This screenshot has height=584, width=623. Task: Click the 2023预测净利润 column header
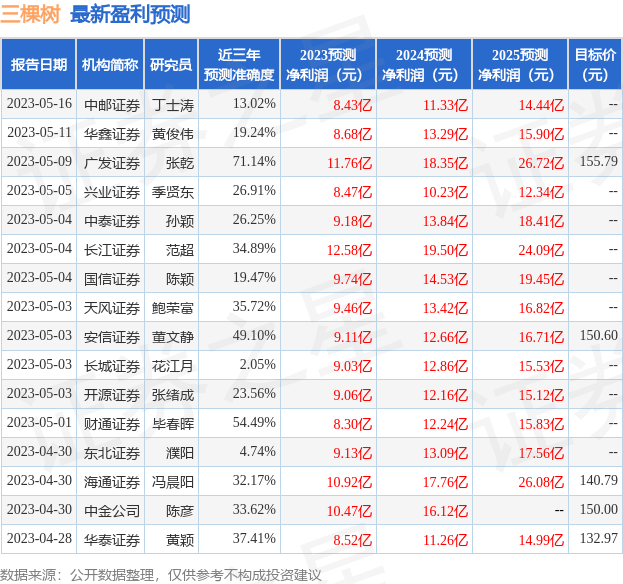click(x=328, y=65)
